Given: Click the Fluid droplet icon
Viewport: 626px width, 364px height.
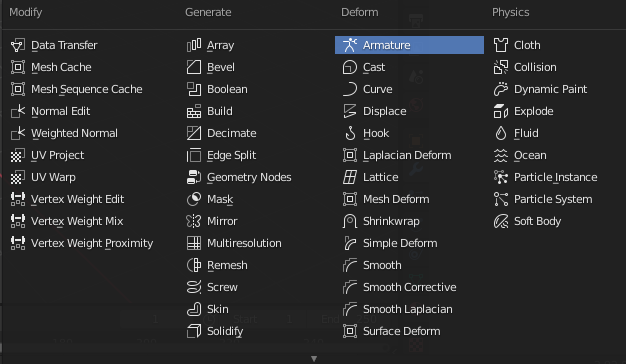Looking at the screenshot, I should (x=501, y=133).
